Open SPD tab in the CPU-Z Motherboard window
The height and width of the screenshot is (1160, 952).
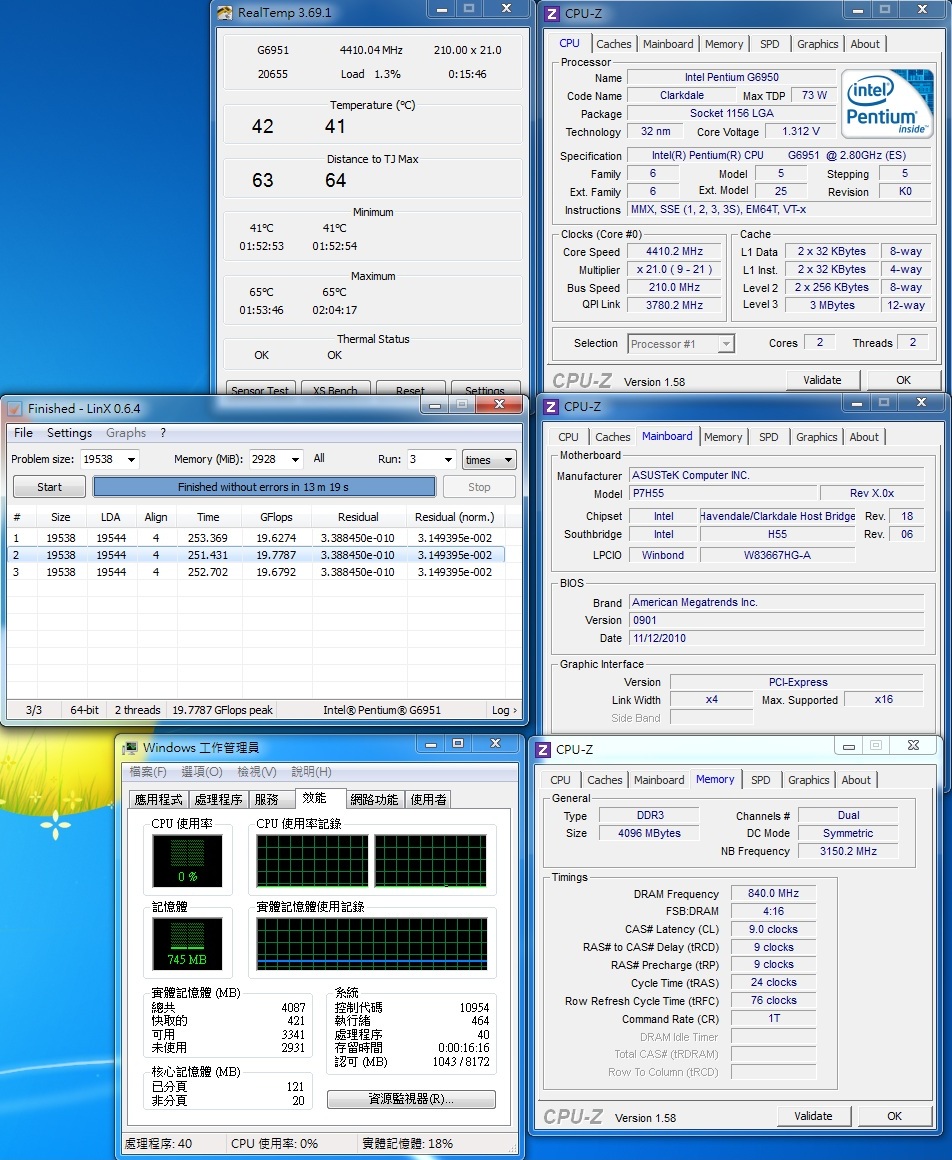pos(769,436)
